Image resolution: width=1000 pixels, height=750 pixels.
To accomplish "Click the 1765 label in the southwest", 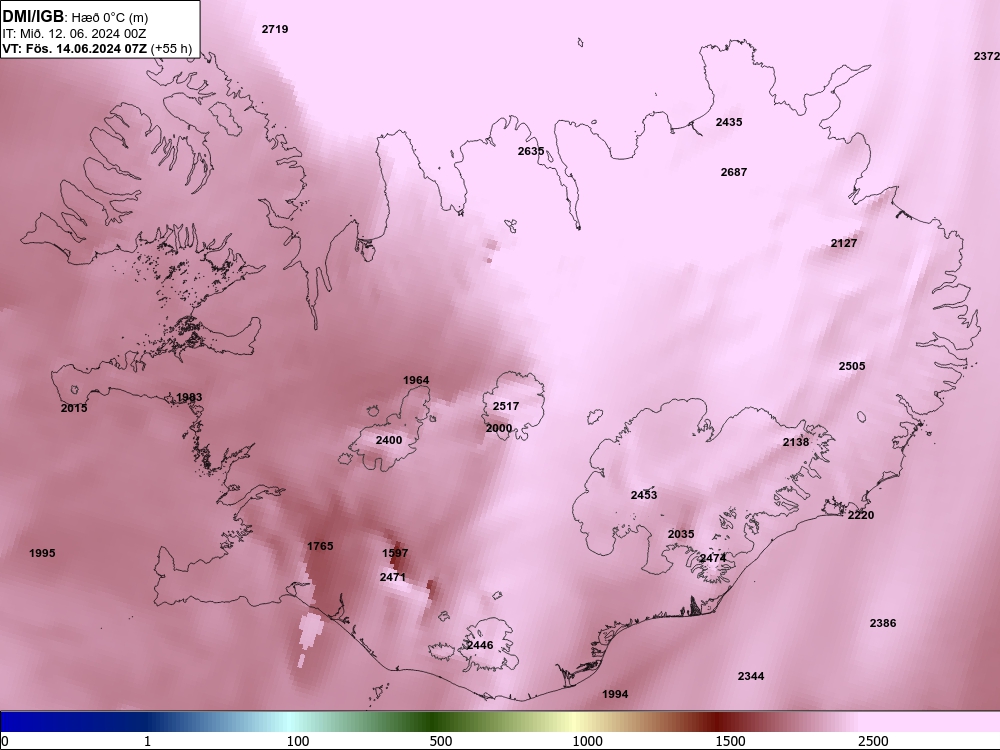I will point(320,546).
